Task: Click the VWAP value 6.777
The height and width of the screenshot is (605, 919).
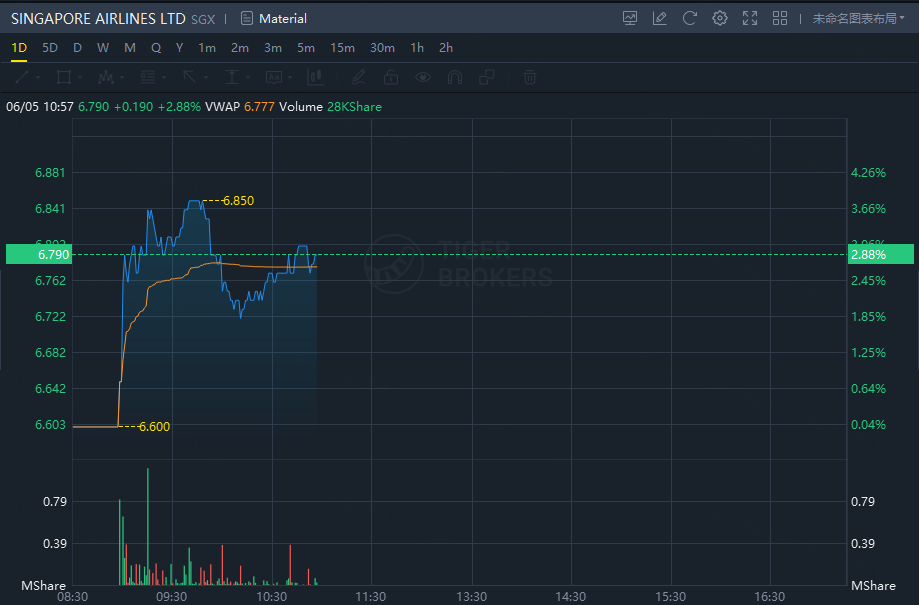Action: 259,107
